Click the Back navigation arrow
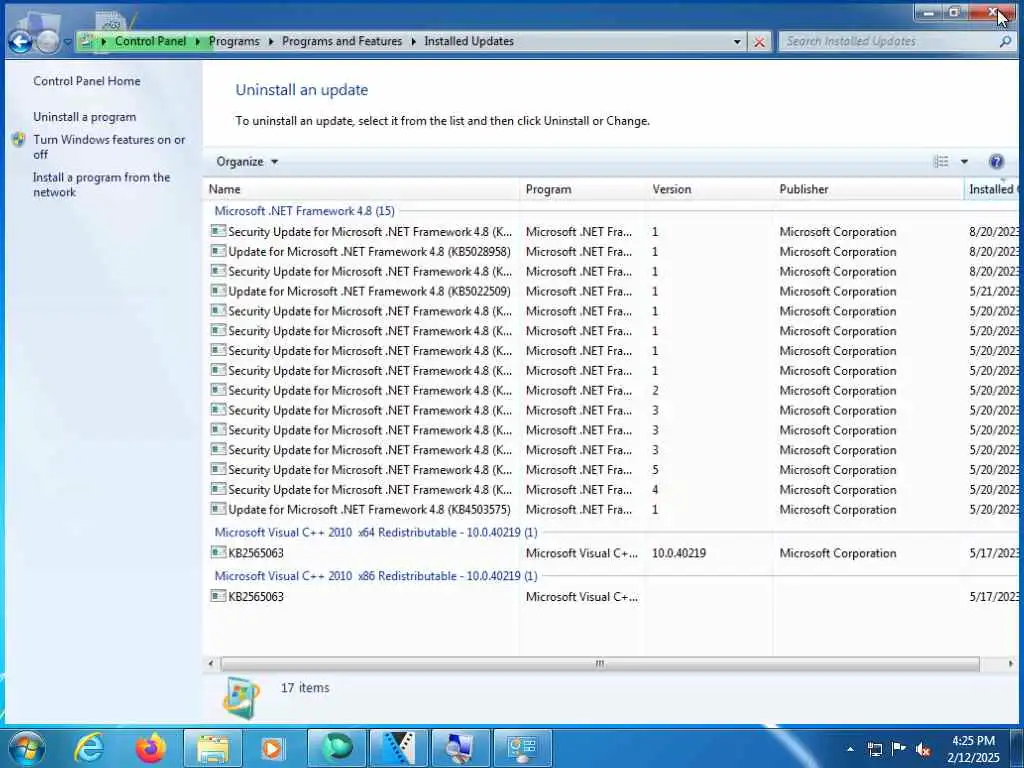This screenshot has height=768, width=1024. (x=21, y=42)
